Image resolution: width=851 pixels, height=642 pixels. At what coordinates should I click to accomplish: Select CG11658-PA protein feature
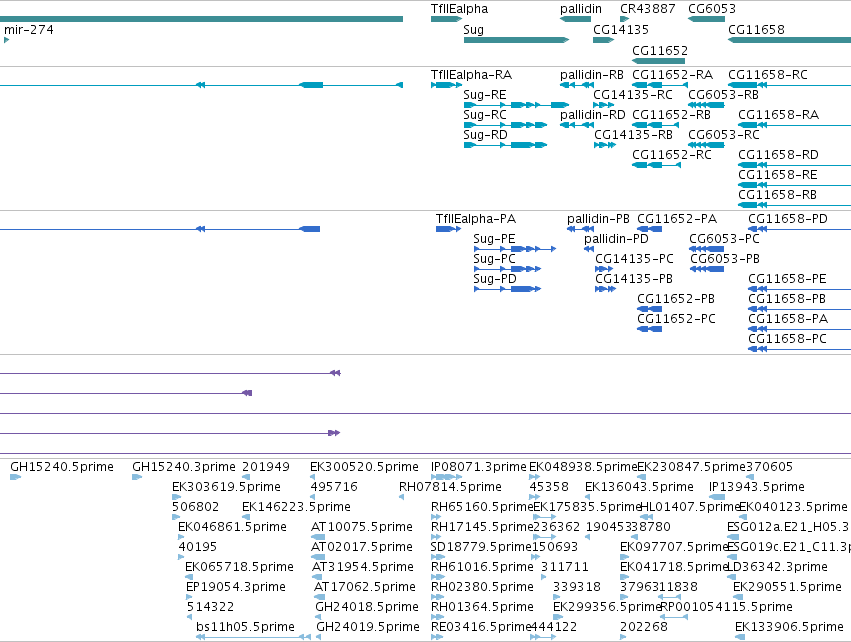click(x=799, y=329)
